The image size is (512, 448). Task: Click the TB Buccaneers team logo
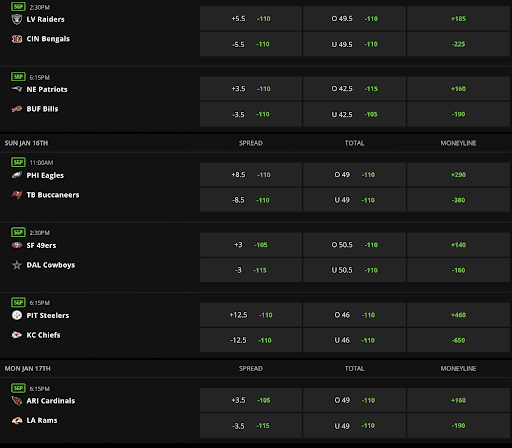point(17,195)
